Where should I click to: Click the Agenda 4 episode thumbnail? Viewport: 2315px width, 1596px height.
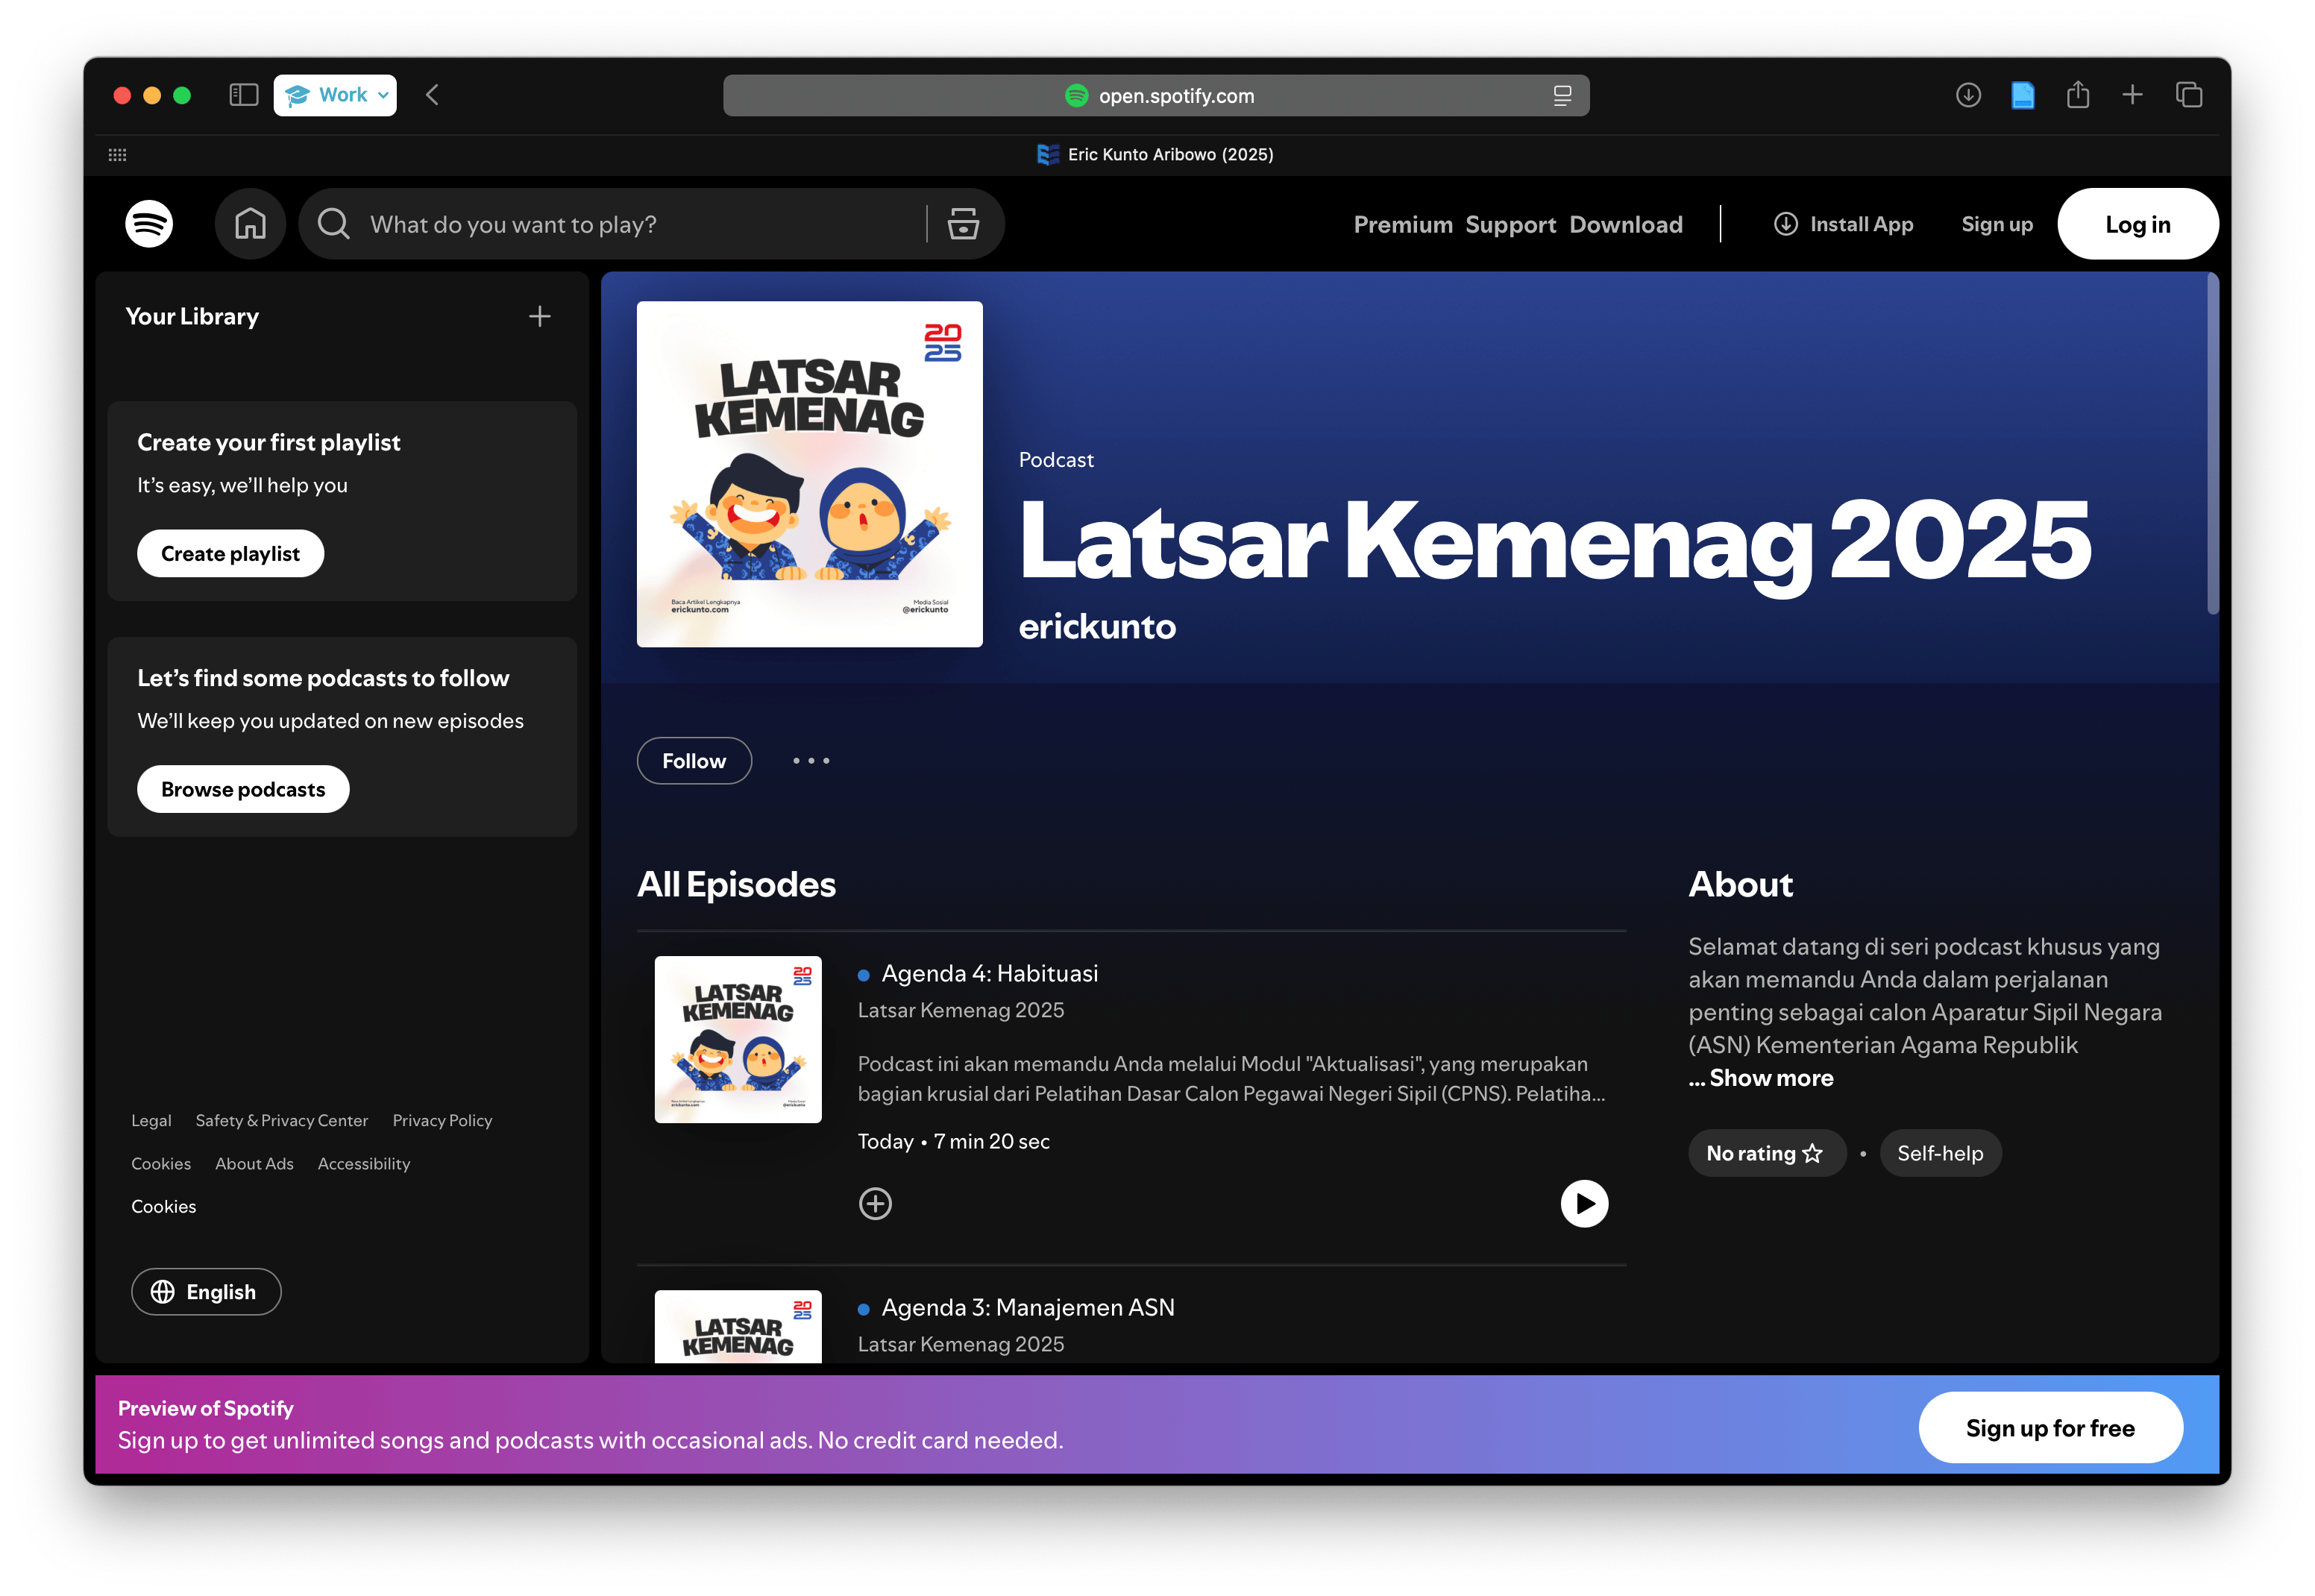coord(738,1039)
